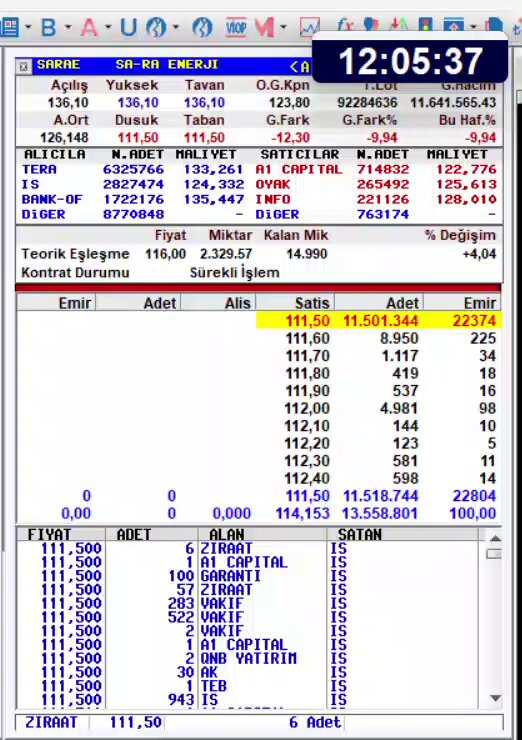Click the red and green arrows toolbar icon
This screenshot has width=522, height=740.
(x=399, y=24)
